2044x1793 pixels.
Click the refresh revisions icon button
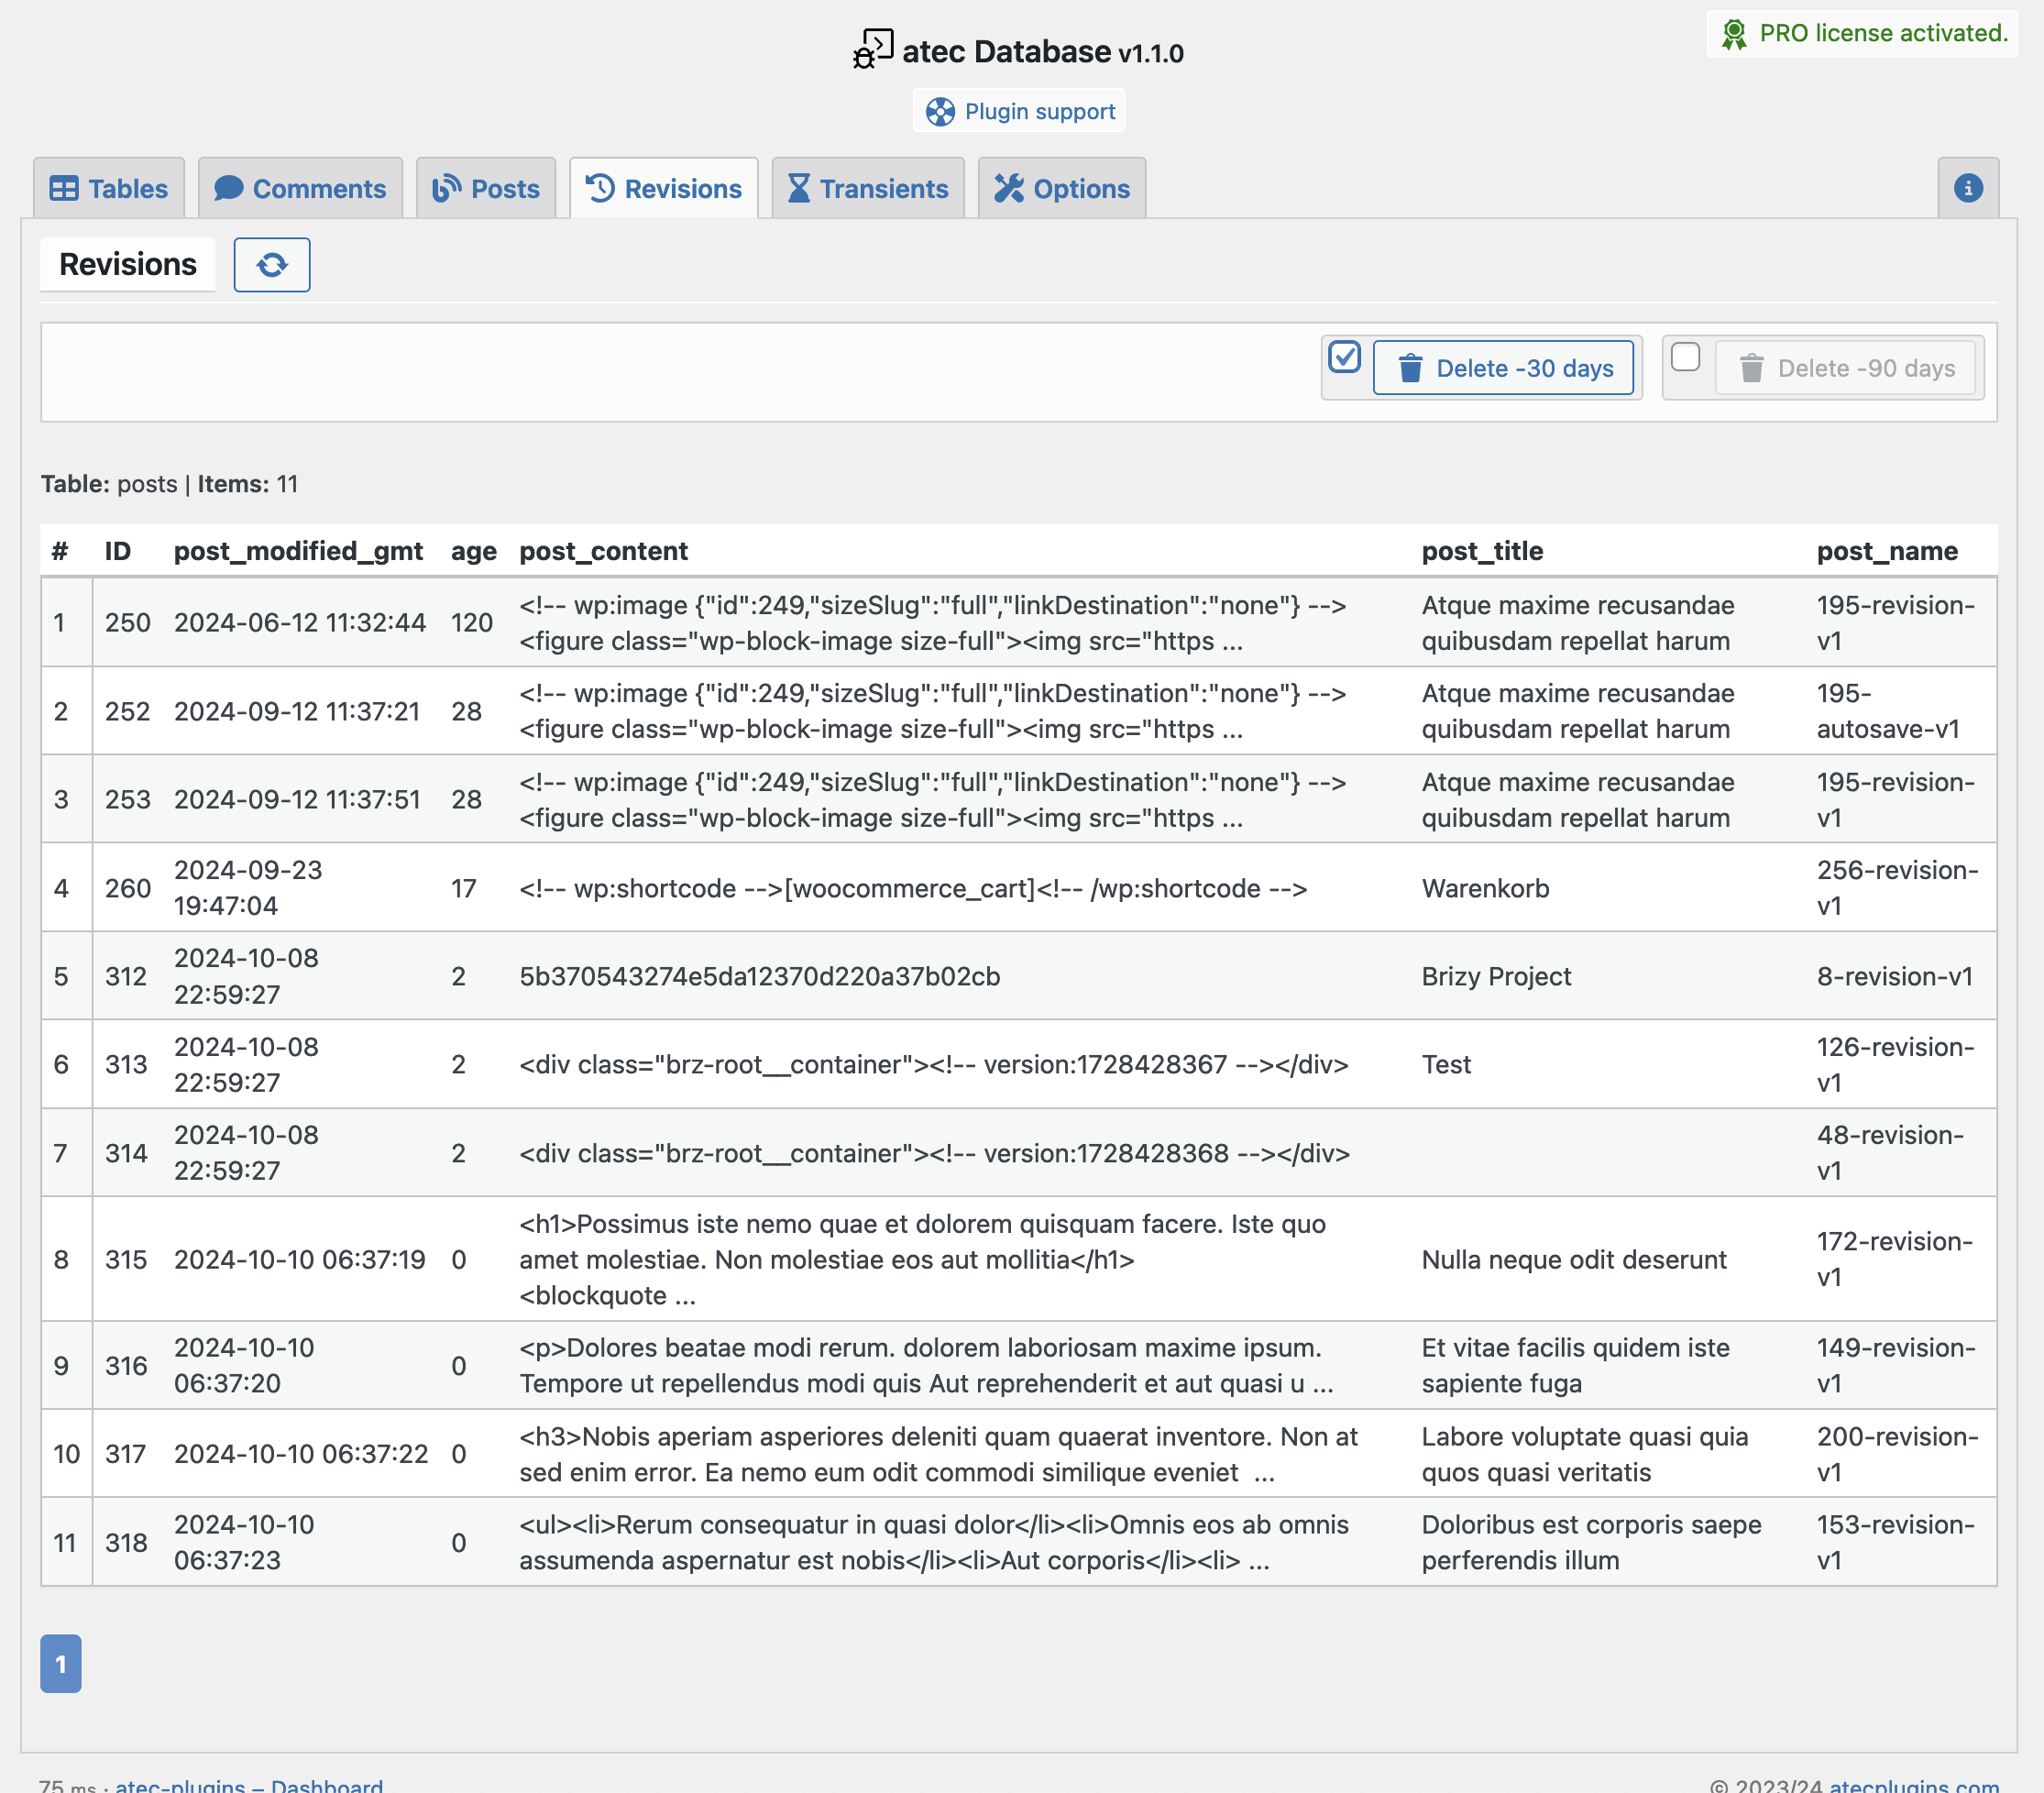[x=272, y=265]
